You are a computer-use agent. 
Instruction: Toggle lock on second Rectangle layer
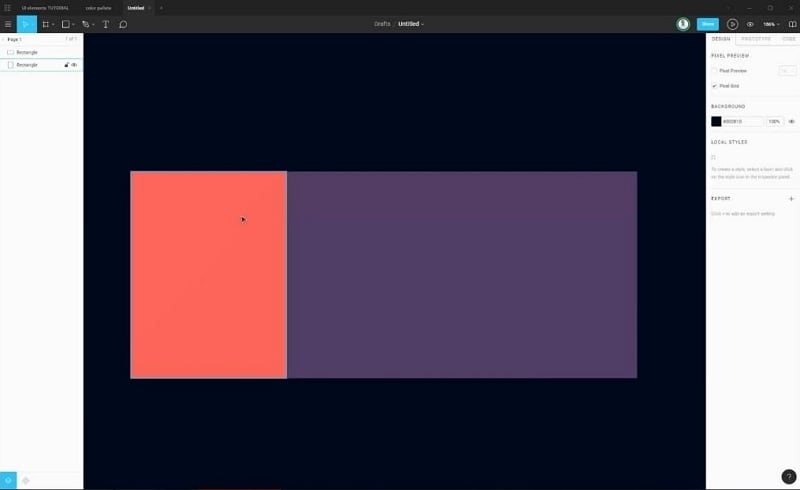tap(66, 65)
